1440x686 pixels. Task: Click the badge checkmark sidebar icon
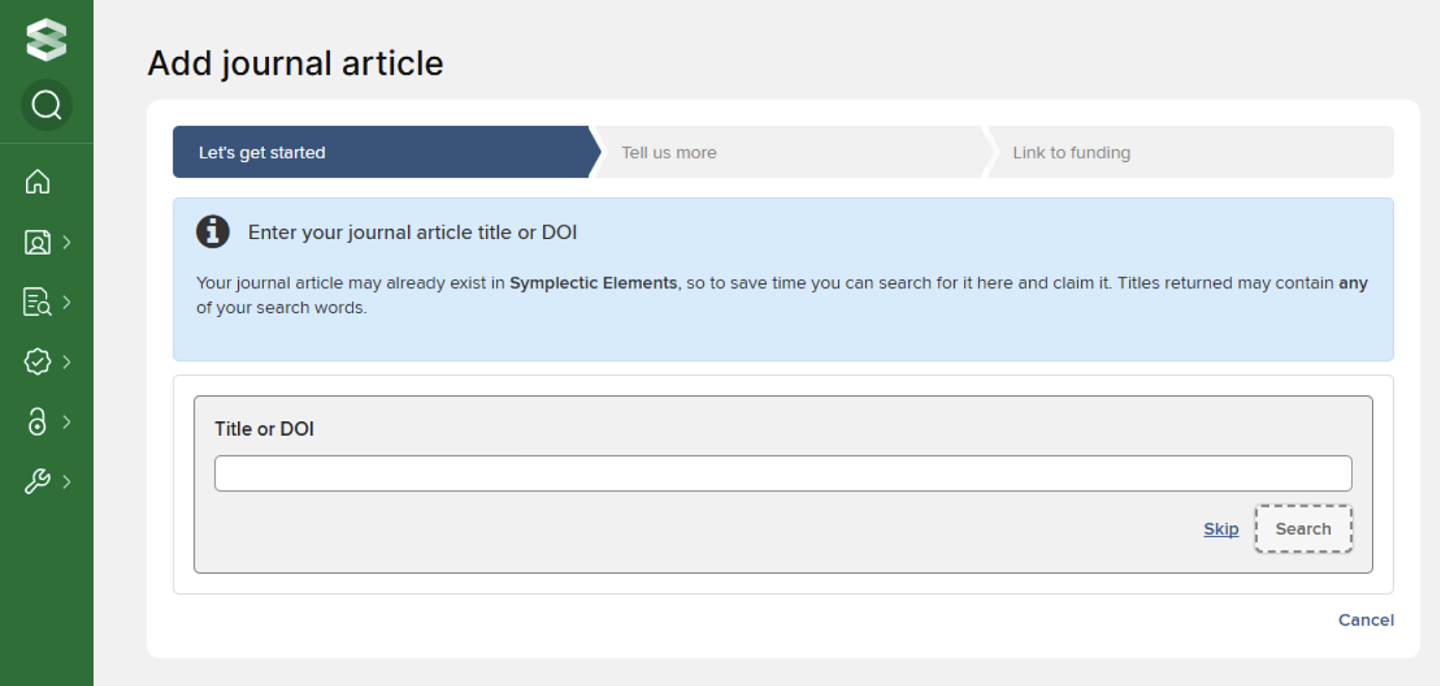(37, 362)
